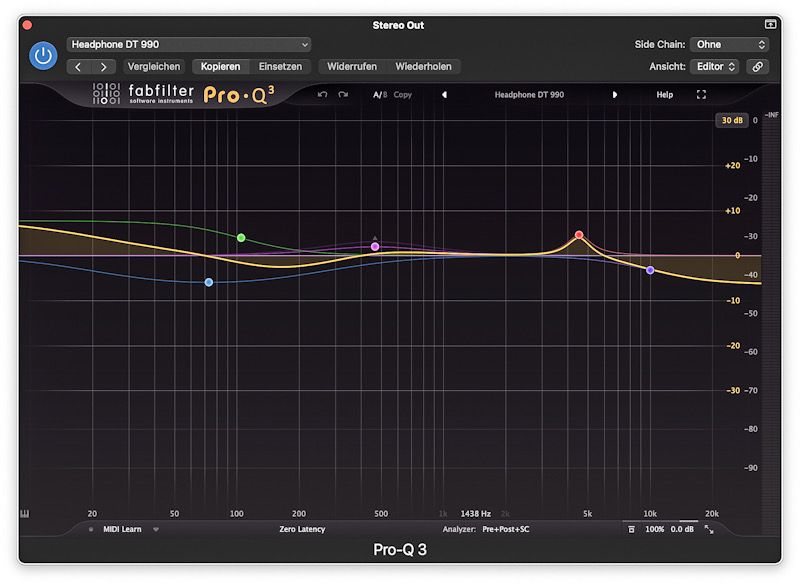Open the Side Chain Ohne dropdown
The image size is (800, 585).
tap(729, 44)
